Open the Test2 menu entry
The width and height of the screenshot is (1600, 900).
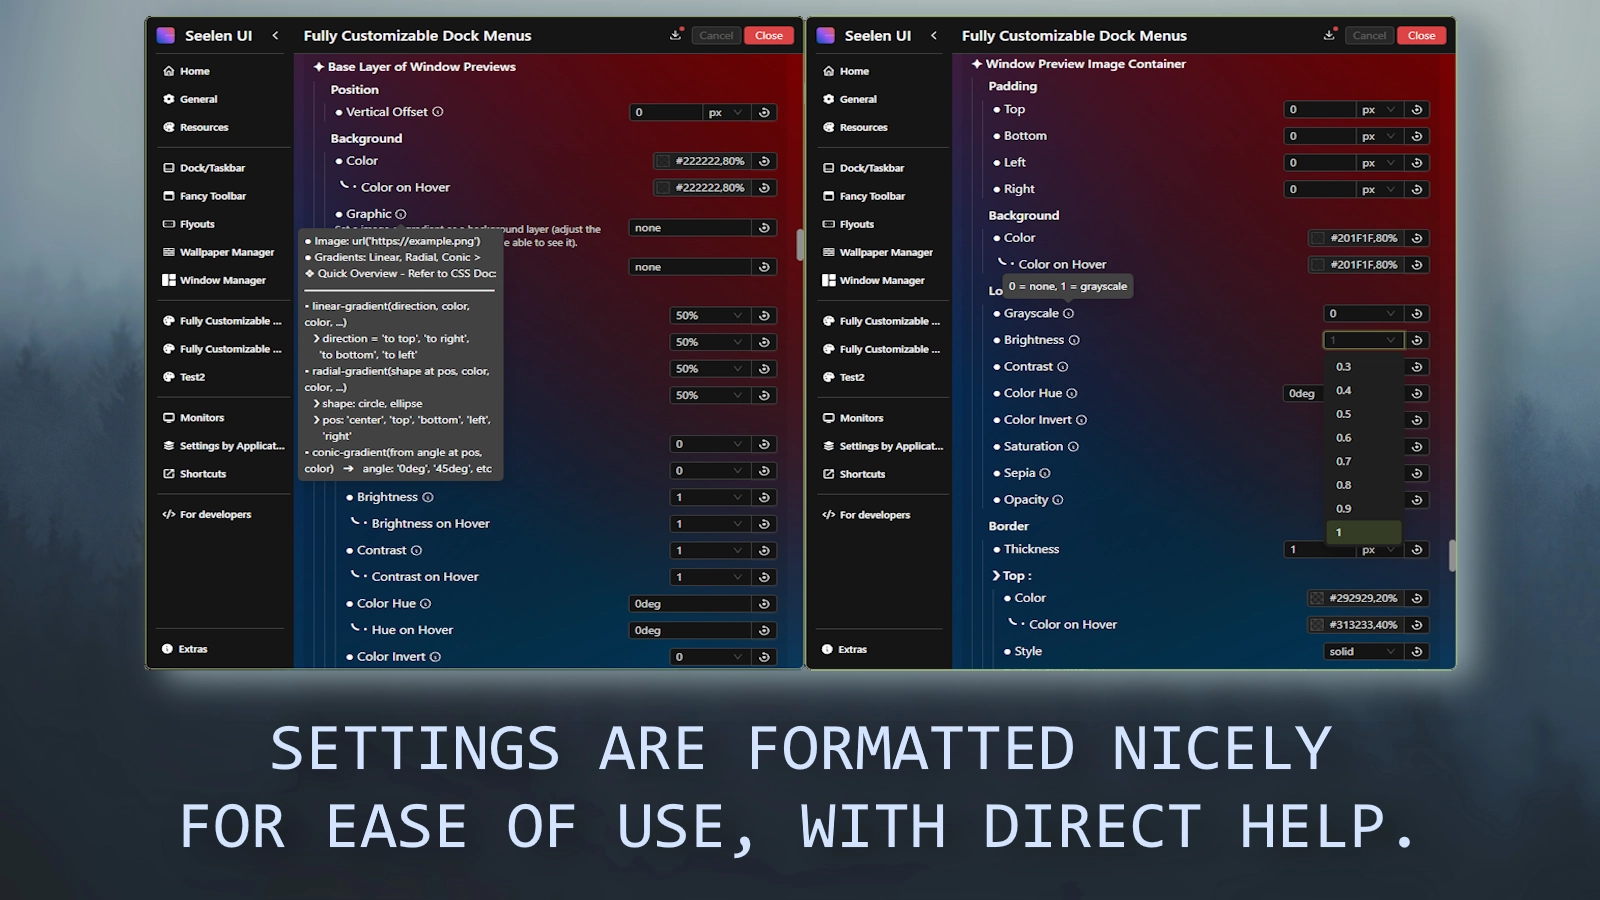(192, 377)
